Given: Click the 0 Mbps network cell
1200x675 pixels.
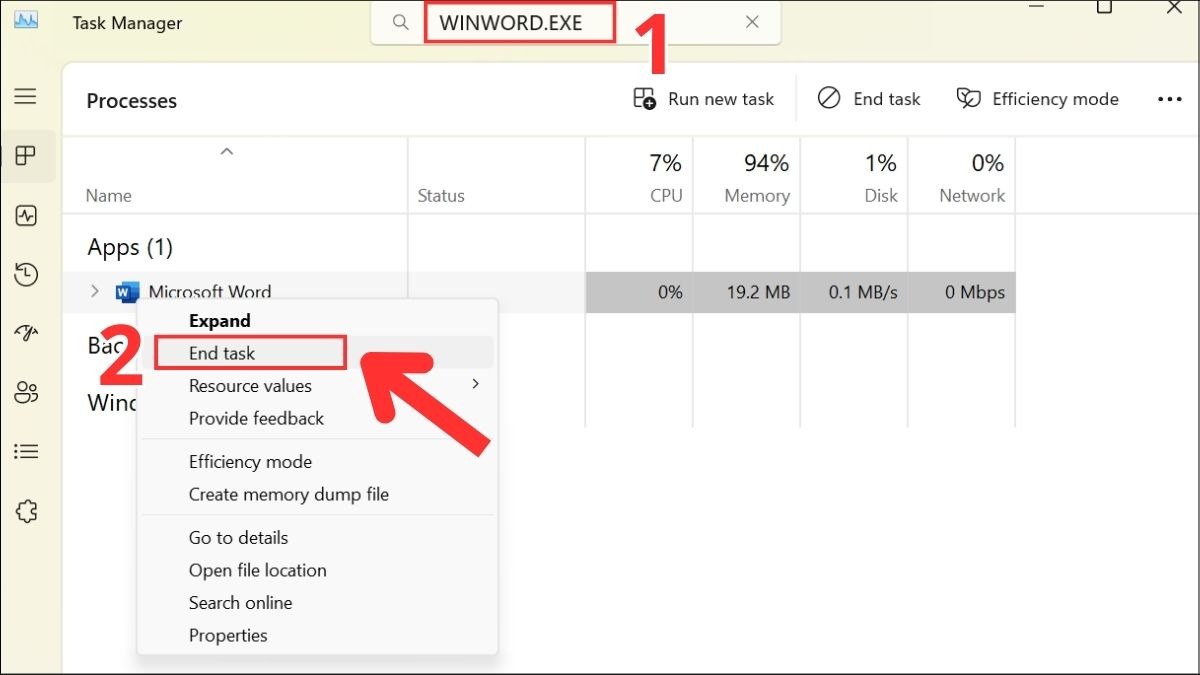Looking at the screenshot, I should tap(962, 292).
